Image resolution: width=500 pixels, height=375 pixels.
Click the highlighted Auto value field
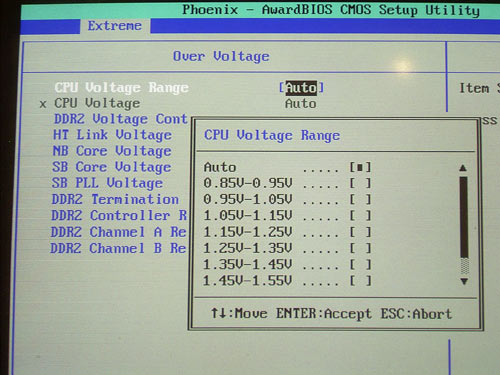pos(301,88)
